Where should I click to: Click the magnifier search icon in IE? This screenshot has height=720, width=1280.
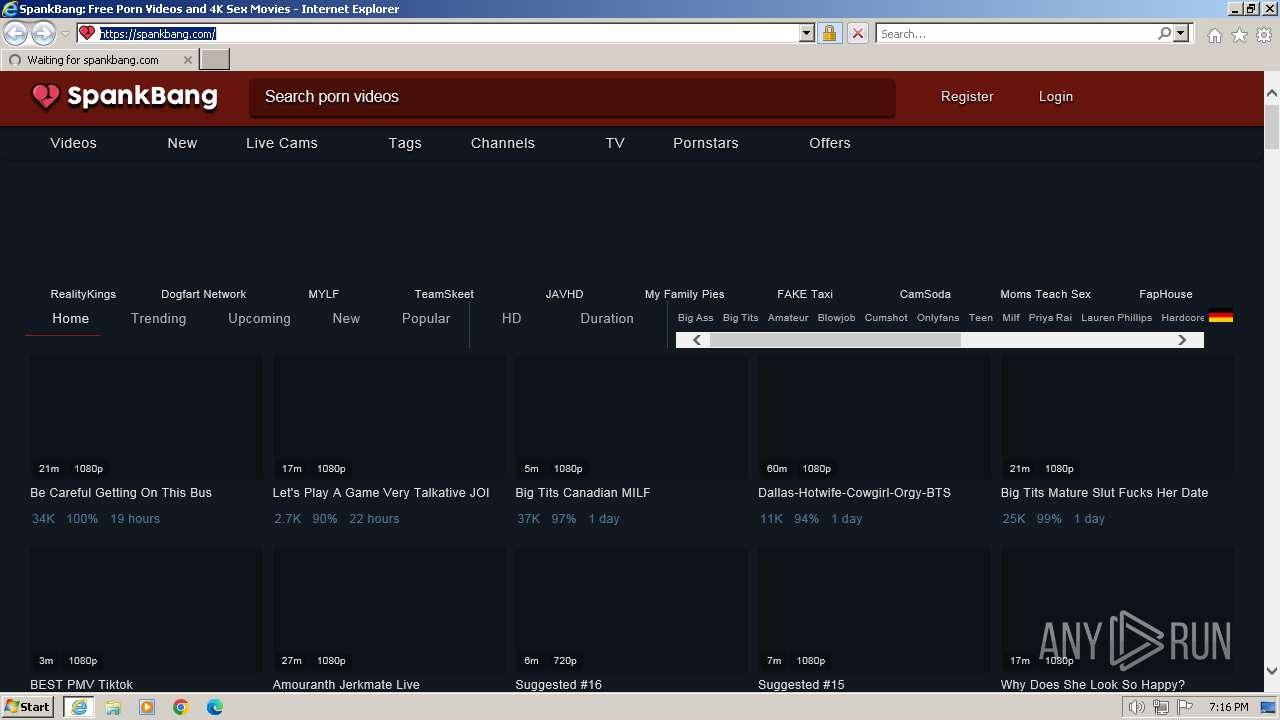pos(1164,33)
